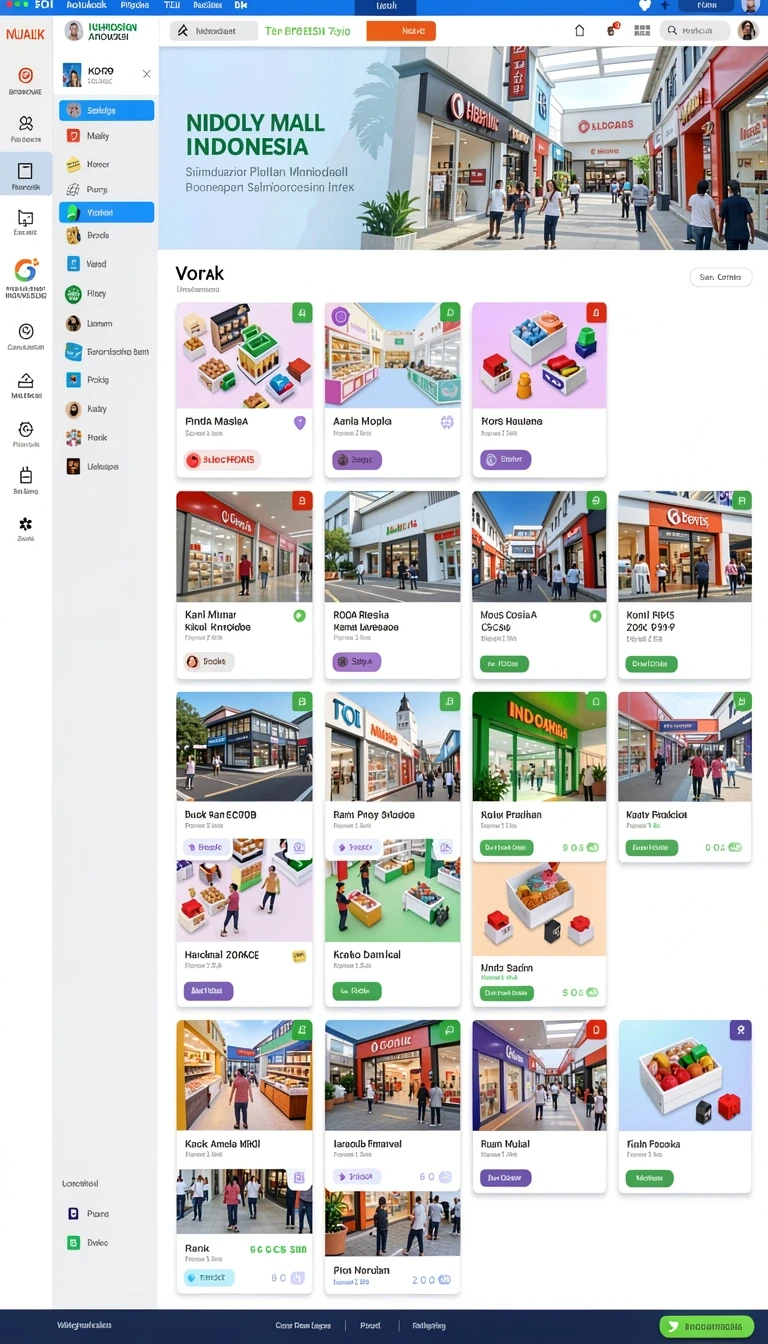Click the search field in top bar
The width and height of the screenshot is (768, 1344).
pyautogui.click(x=694, y=31)
